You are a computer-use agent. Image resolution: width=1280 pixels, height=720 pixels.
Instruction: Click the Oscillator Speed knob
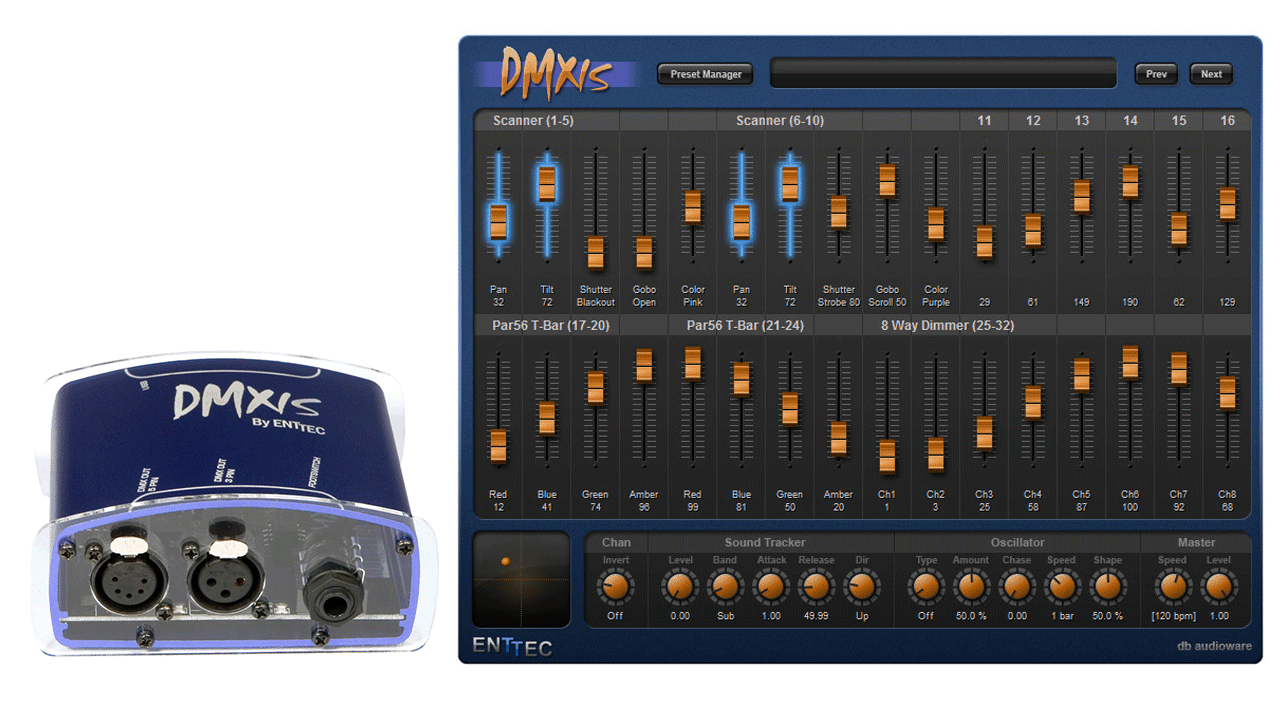click(x=1062, y=587)
